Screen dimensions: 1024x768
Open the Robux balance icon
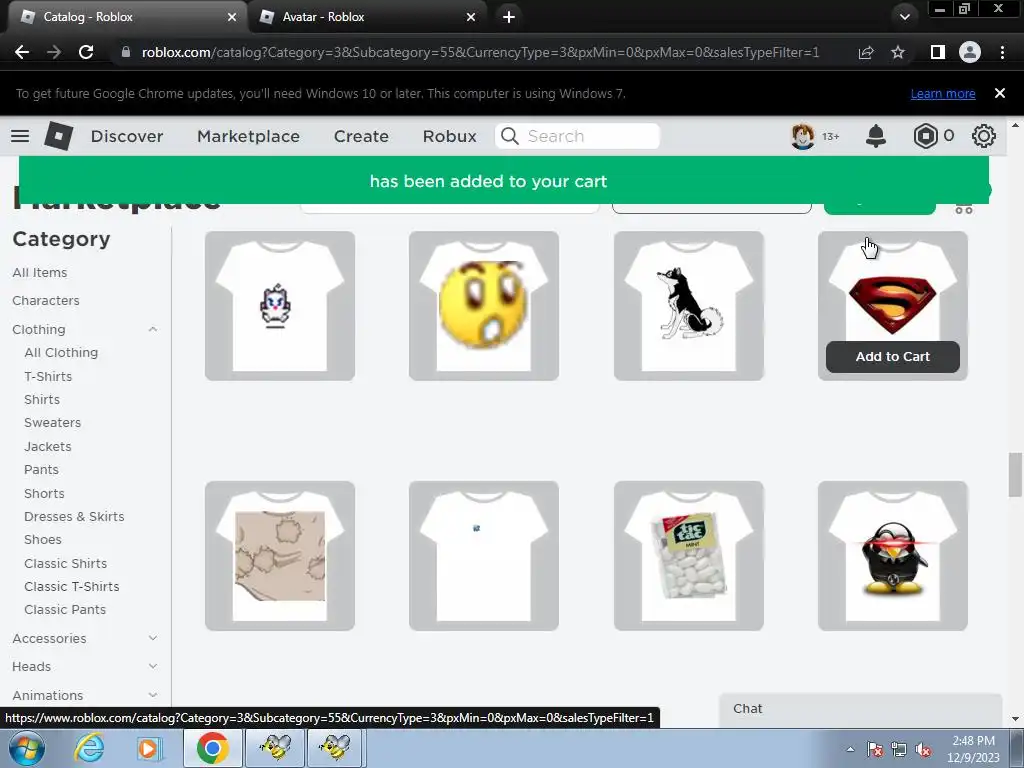point(925,136)
